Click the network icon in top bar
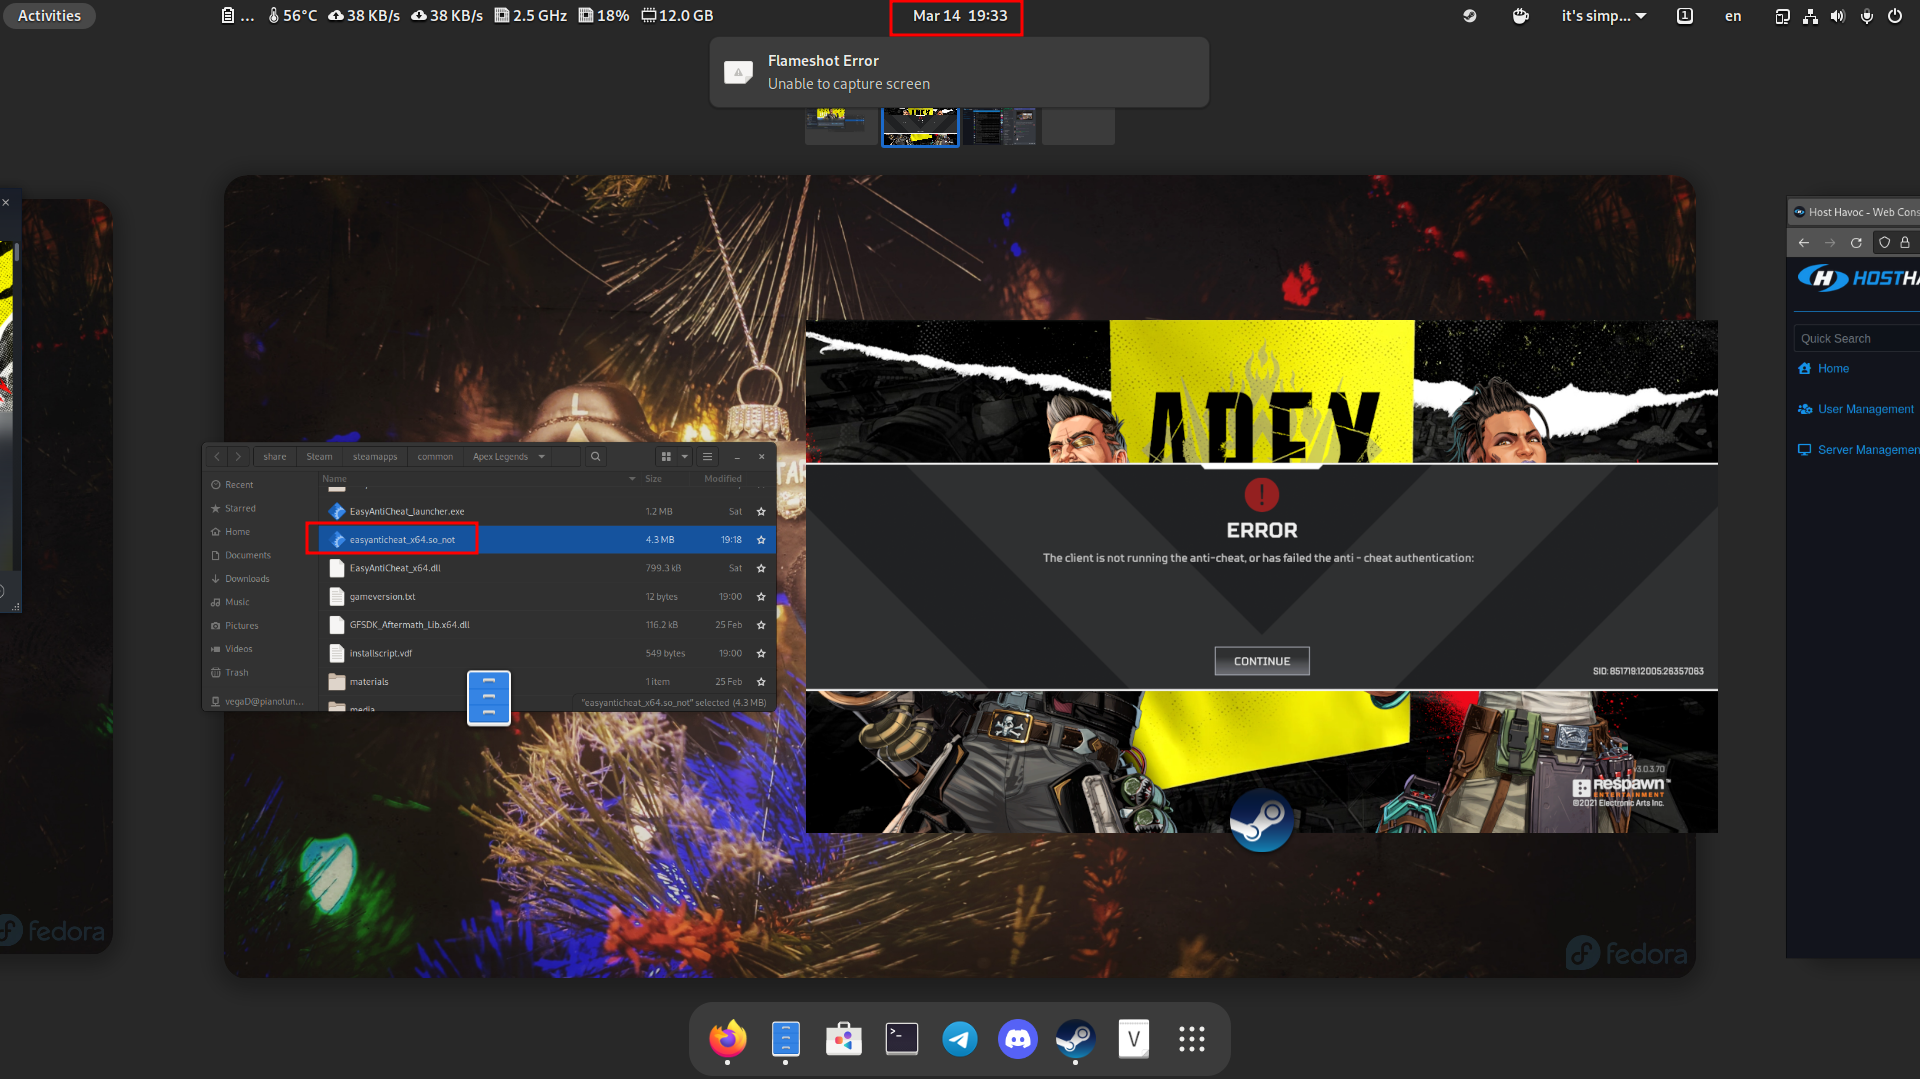 1810,16
